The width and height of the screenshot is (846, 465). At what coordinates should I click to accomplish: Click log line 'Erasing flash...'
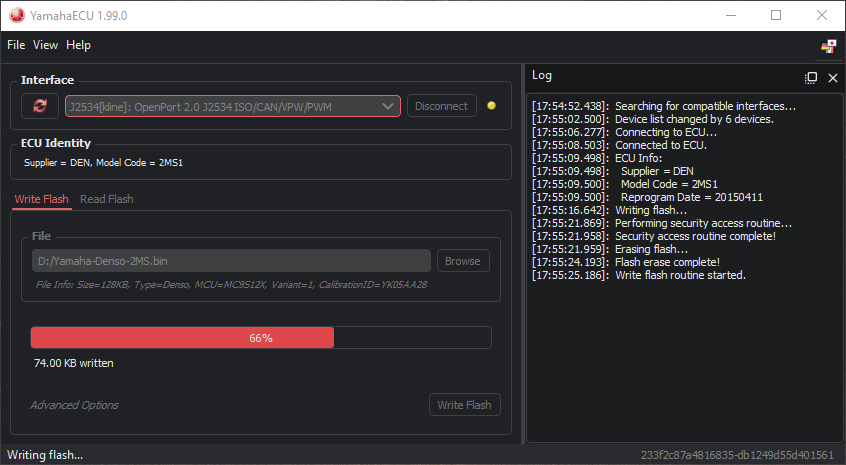click(610, 249)
